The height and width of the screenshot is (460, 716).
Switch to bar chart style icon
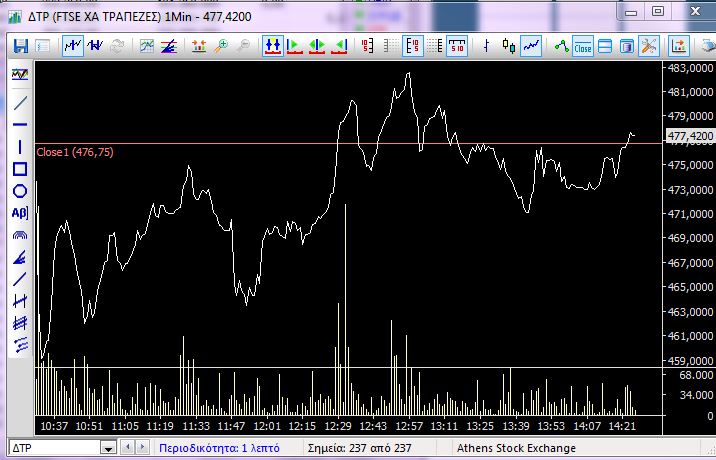486,46
